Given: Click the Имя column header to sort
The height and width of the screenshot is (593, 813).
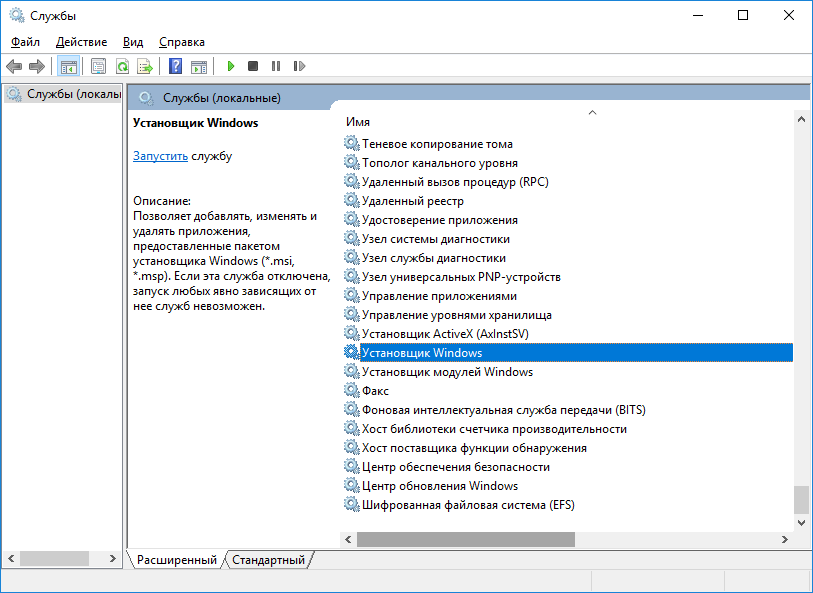Looking at the screenshot, I should tap(358, 121).
